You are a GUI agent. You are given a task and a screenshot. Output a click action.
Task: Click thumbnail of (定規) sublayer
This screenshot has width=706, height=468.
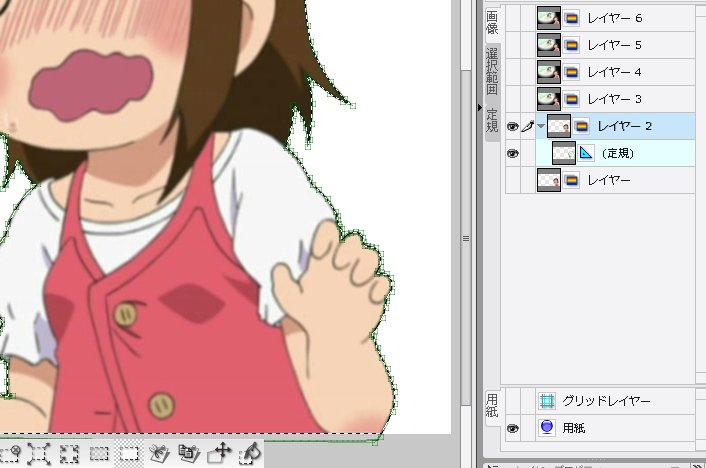pos(564,154)
